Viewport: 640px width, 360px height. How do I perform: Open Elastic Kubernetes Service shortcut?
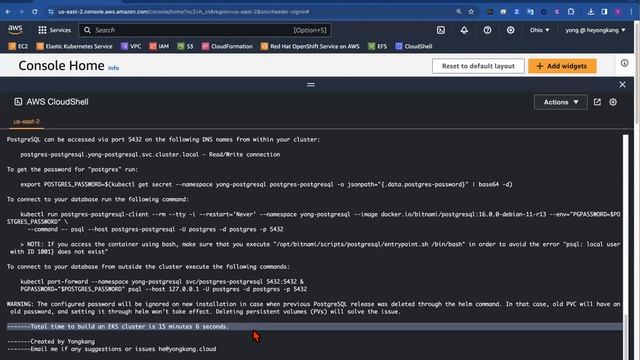coord(74,46)
